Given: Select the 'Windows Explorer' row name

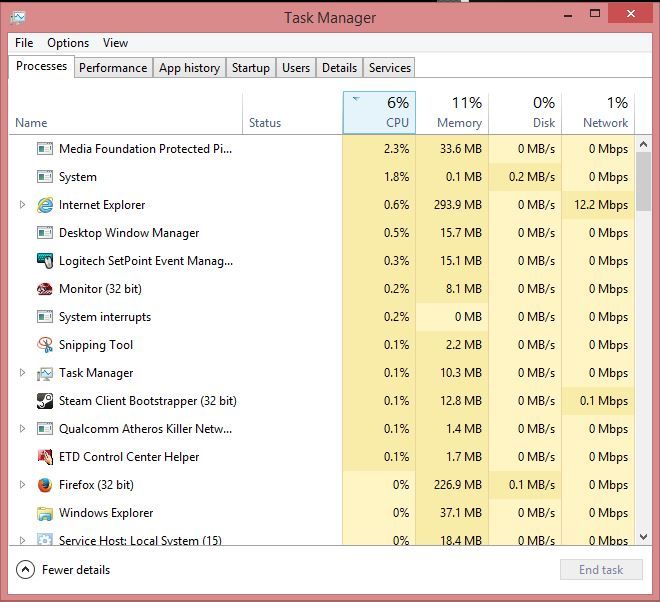Looking at the screenshot, I should [106, 513].
